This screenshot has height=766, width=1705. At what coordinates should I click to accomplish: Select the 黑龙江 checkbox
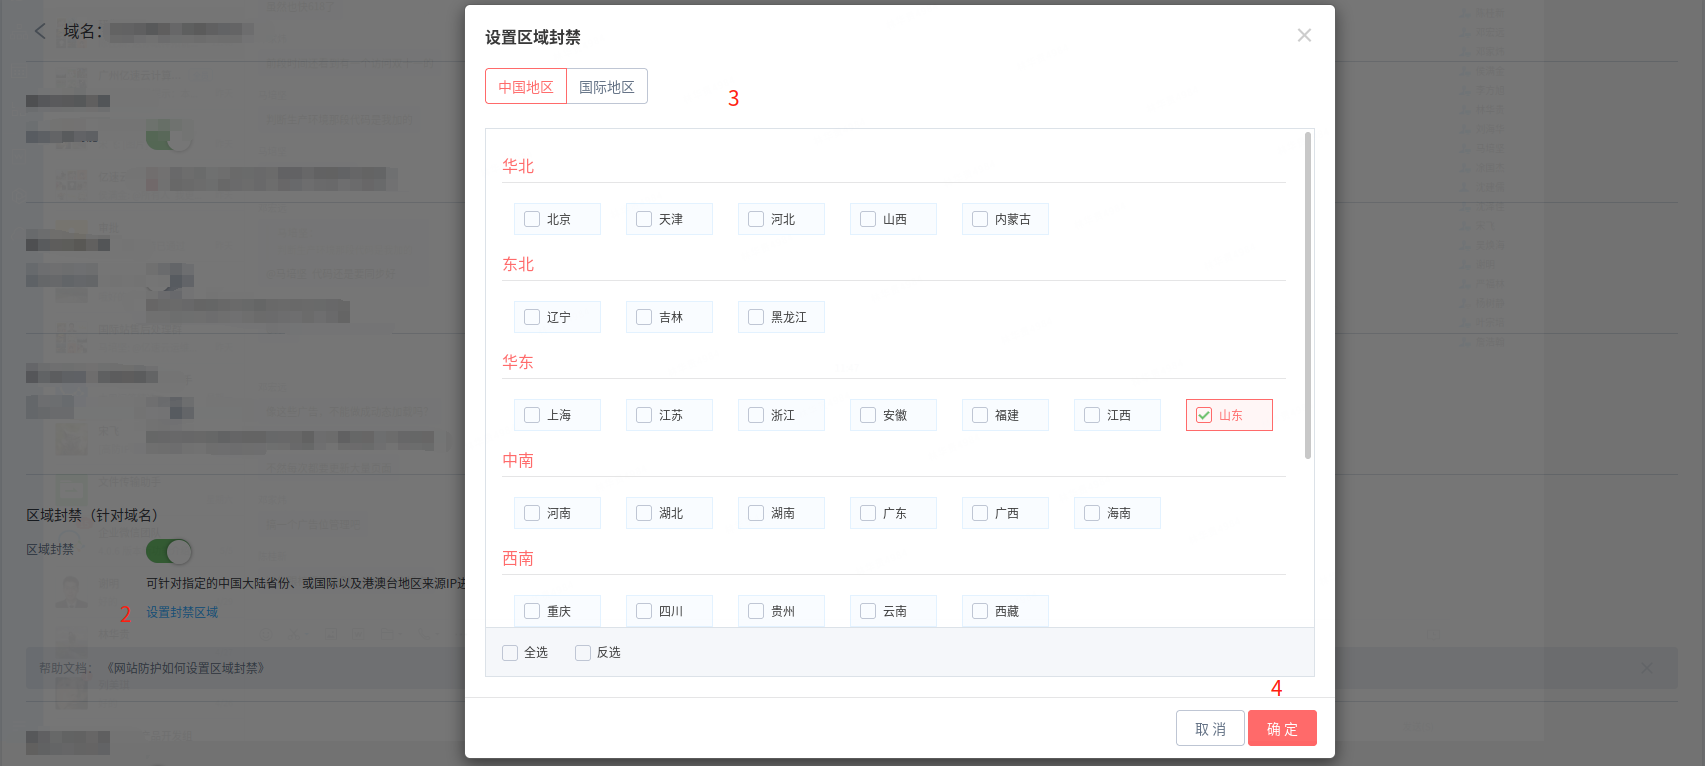[x=756, y=317]
